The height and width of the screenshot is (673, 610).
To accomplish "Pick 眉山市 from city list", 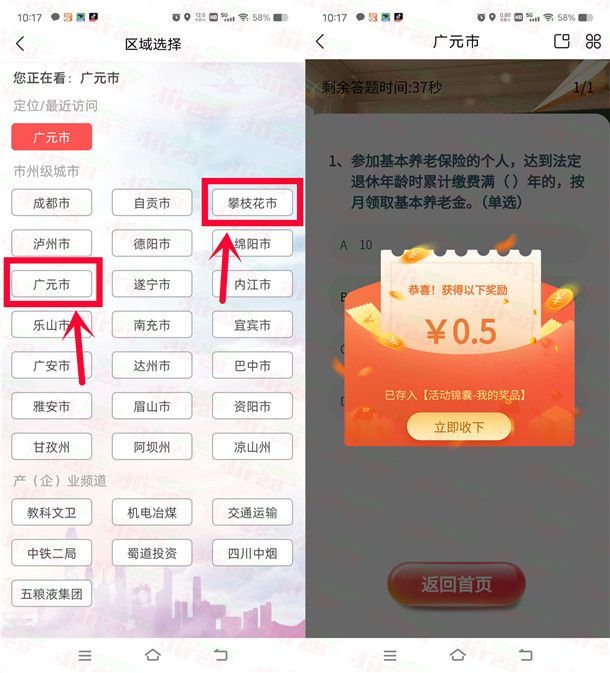I will pos(152,406).
